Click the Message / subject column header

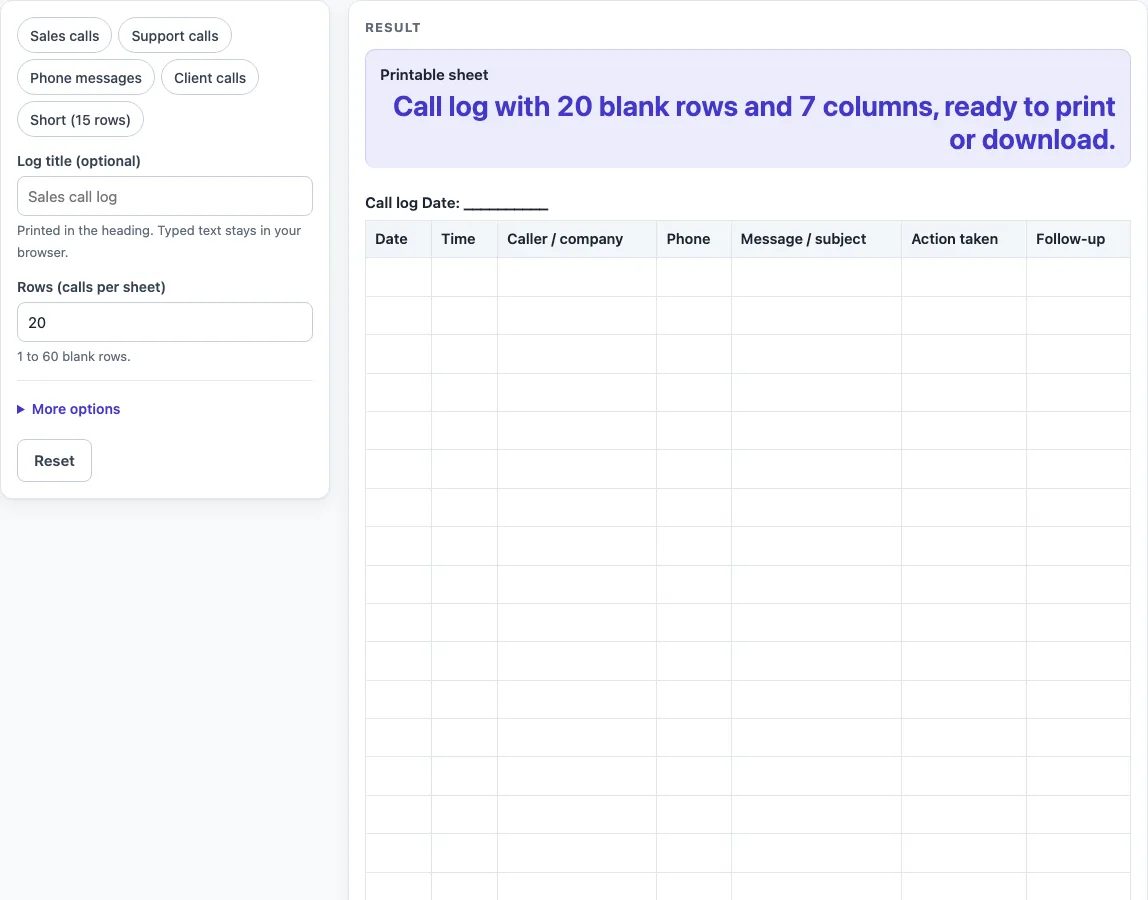coord(816,239)
